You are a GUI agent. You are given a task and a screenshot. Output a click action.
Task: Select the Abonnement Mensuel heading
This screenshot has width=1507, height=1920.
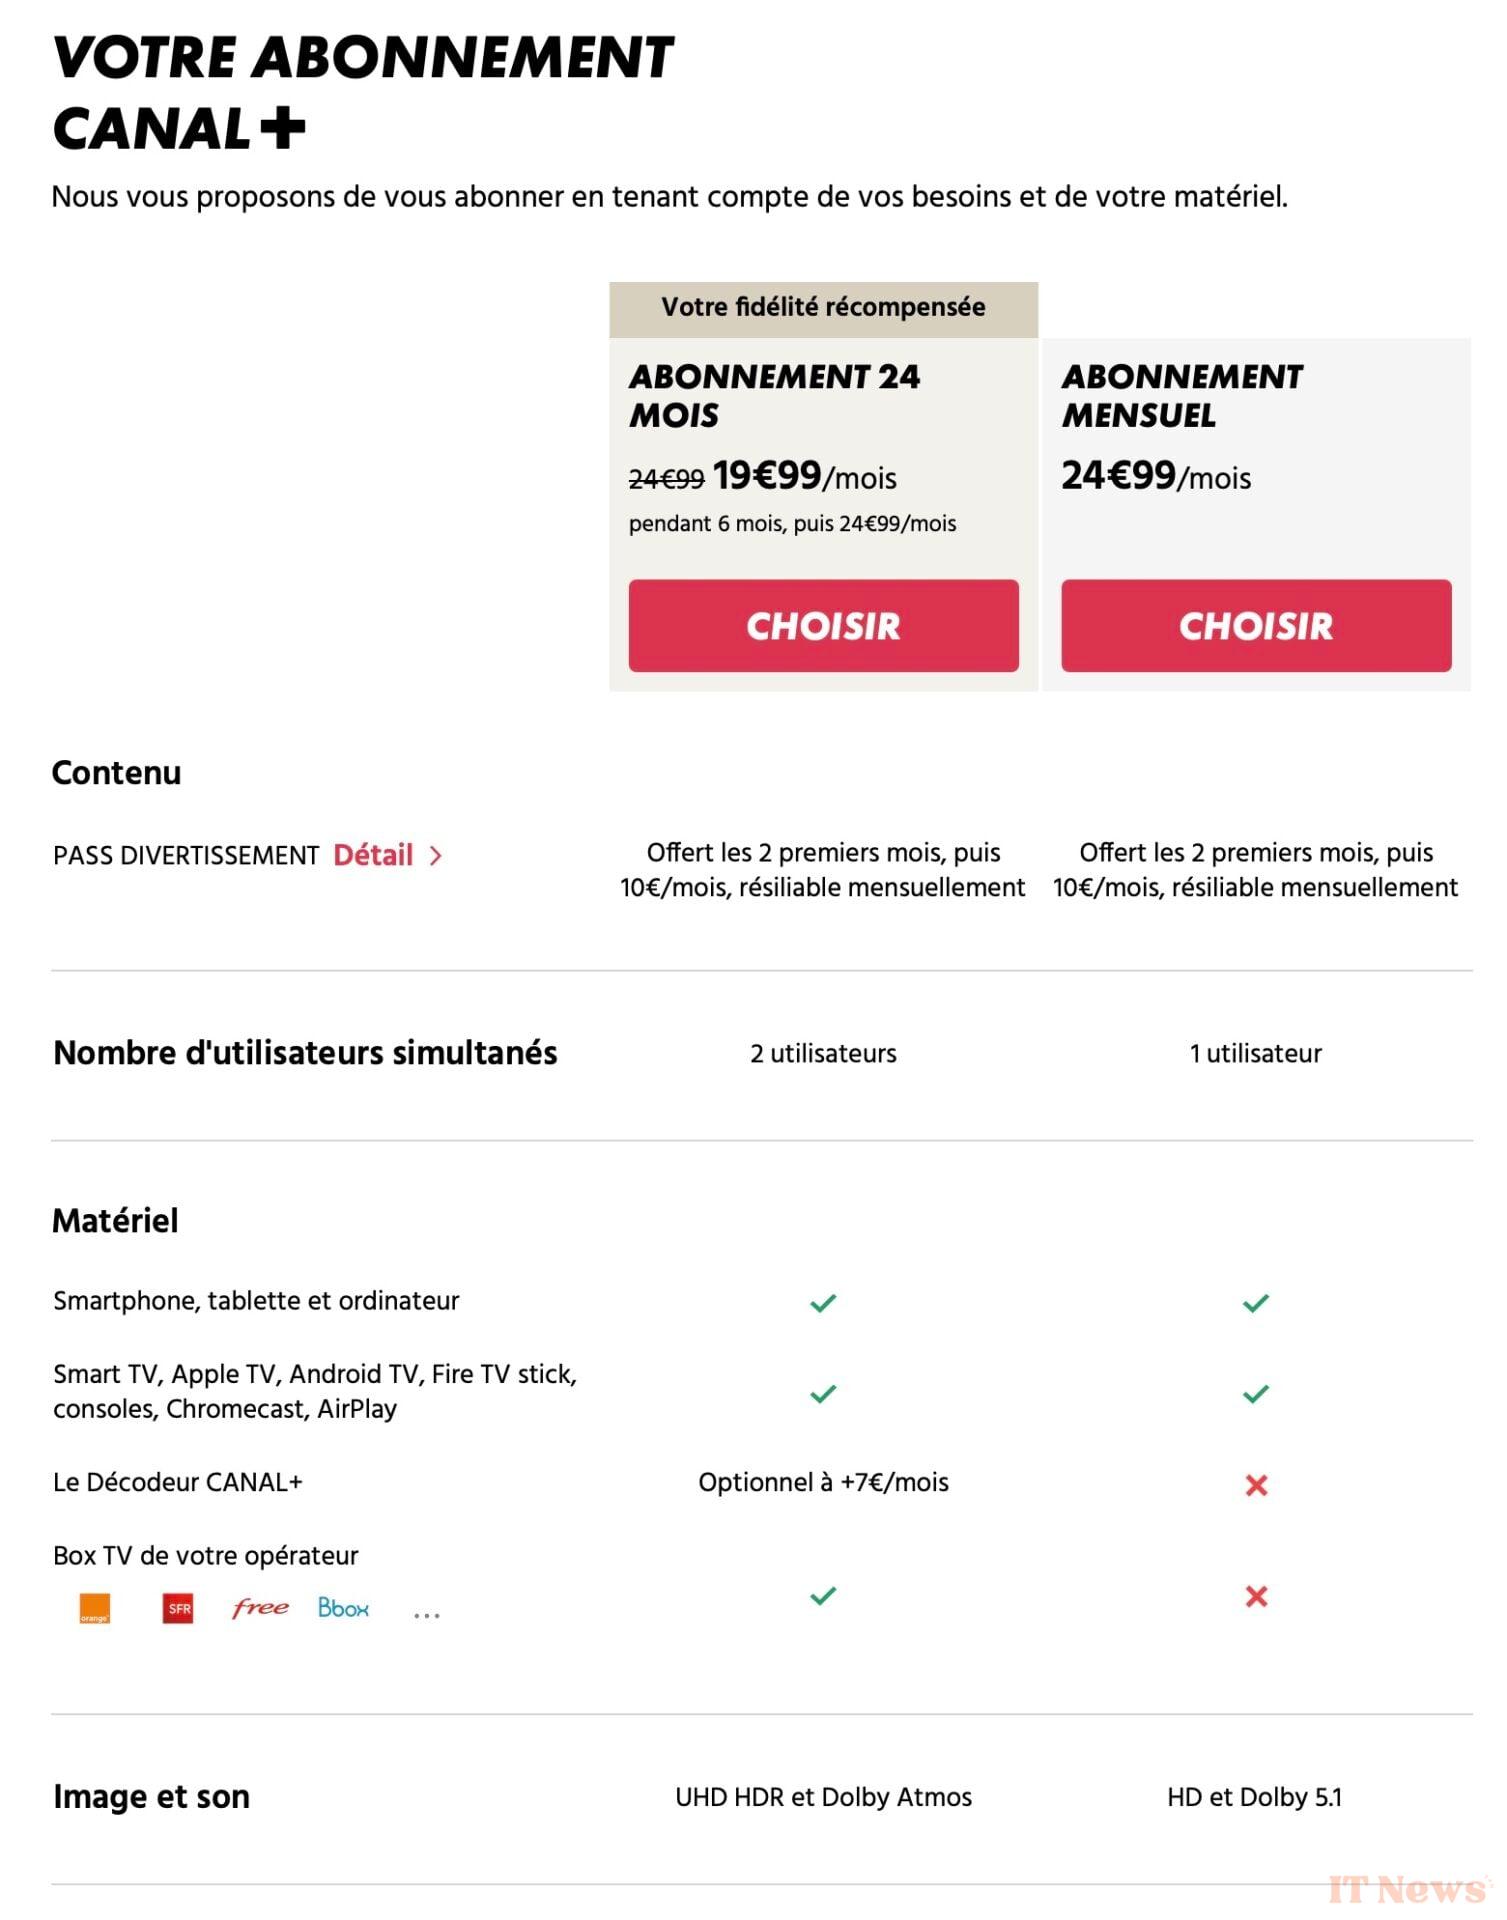click(x=1182, y=395)
